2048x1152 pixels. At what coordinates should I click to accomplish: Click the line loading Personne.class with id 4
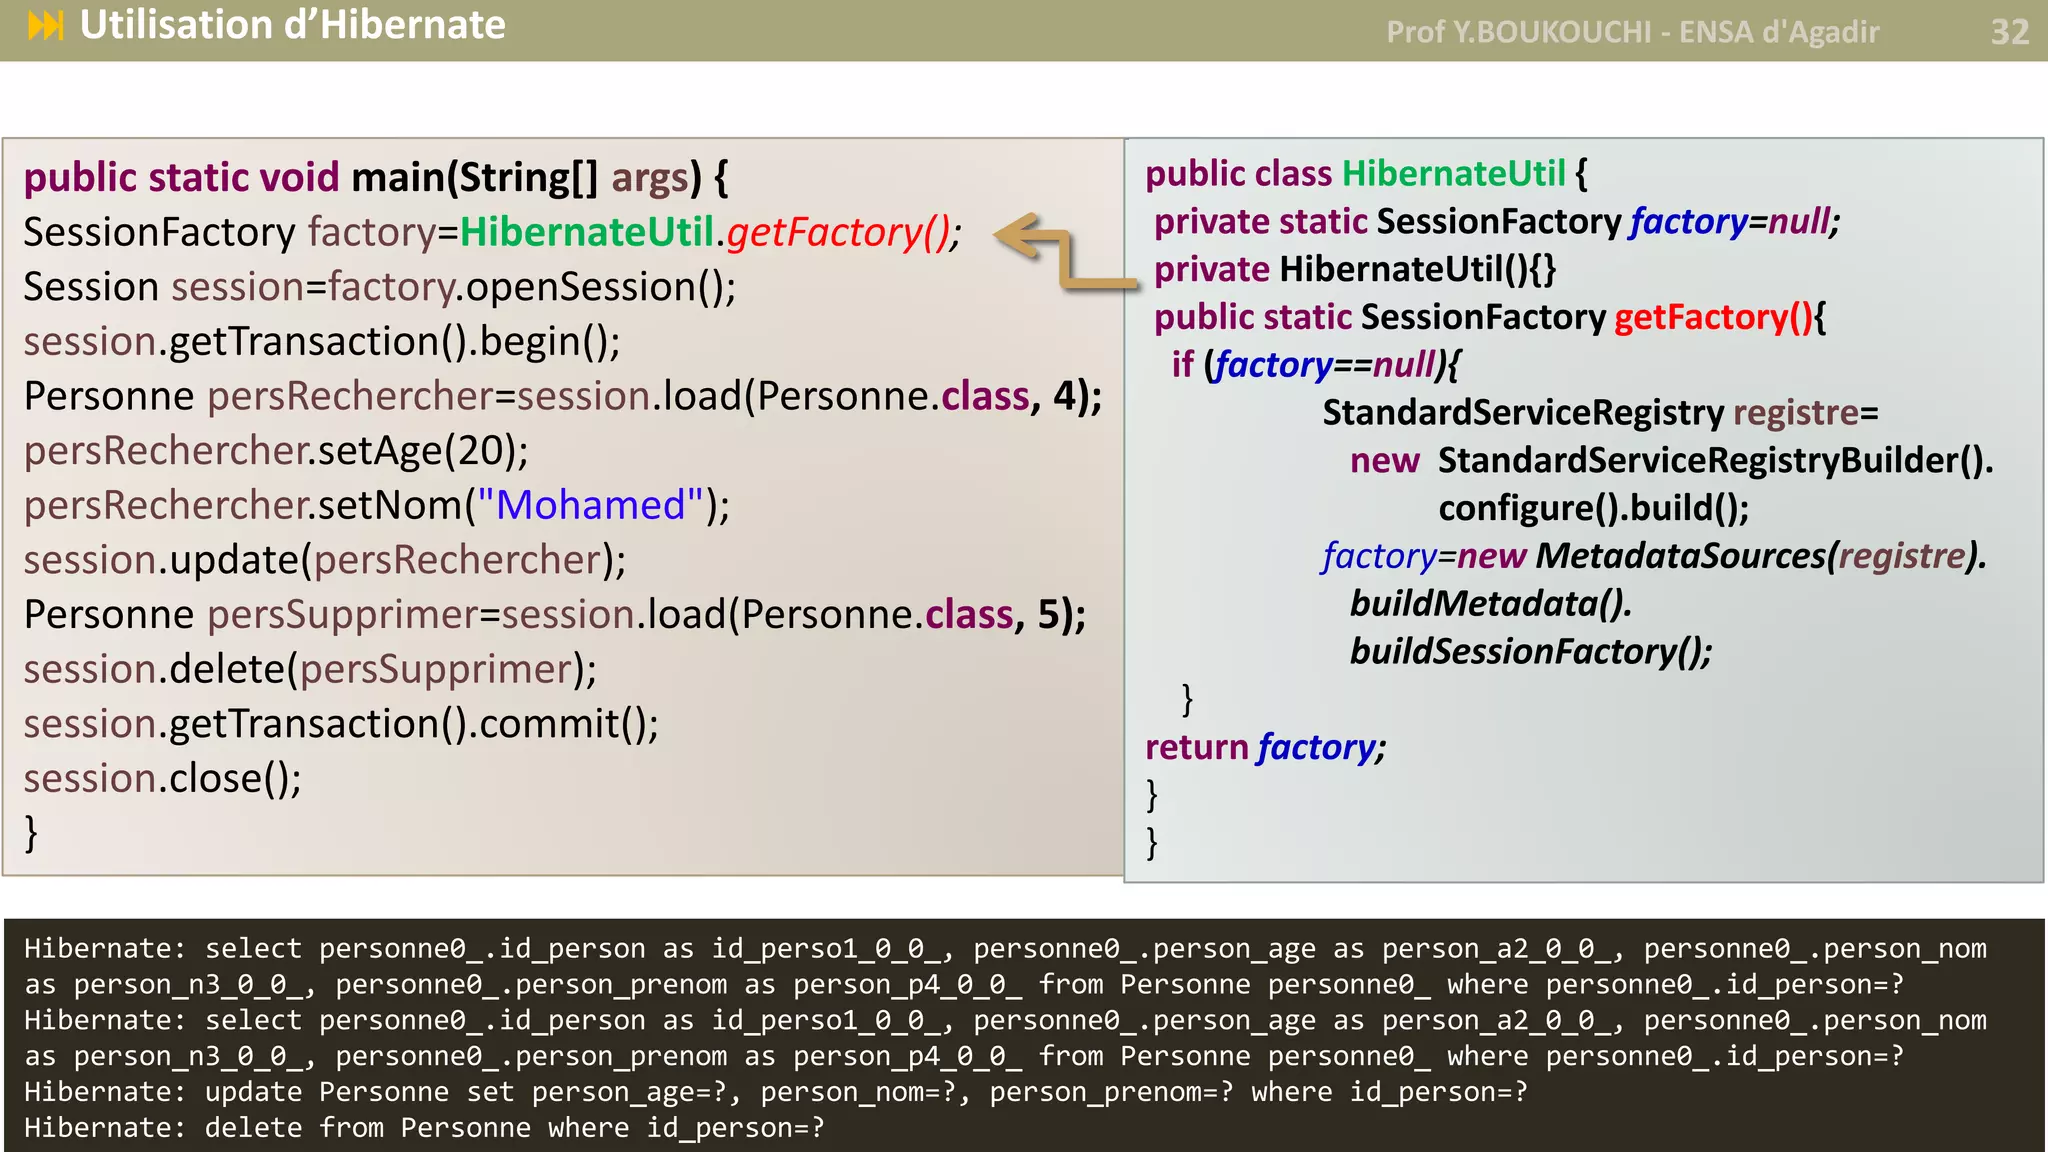coord(563,396)
